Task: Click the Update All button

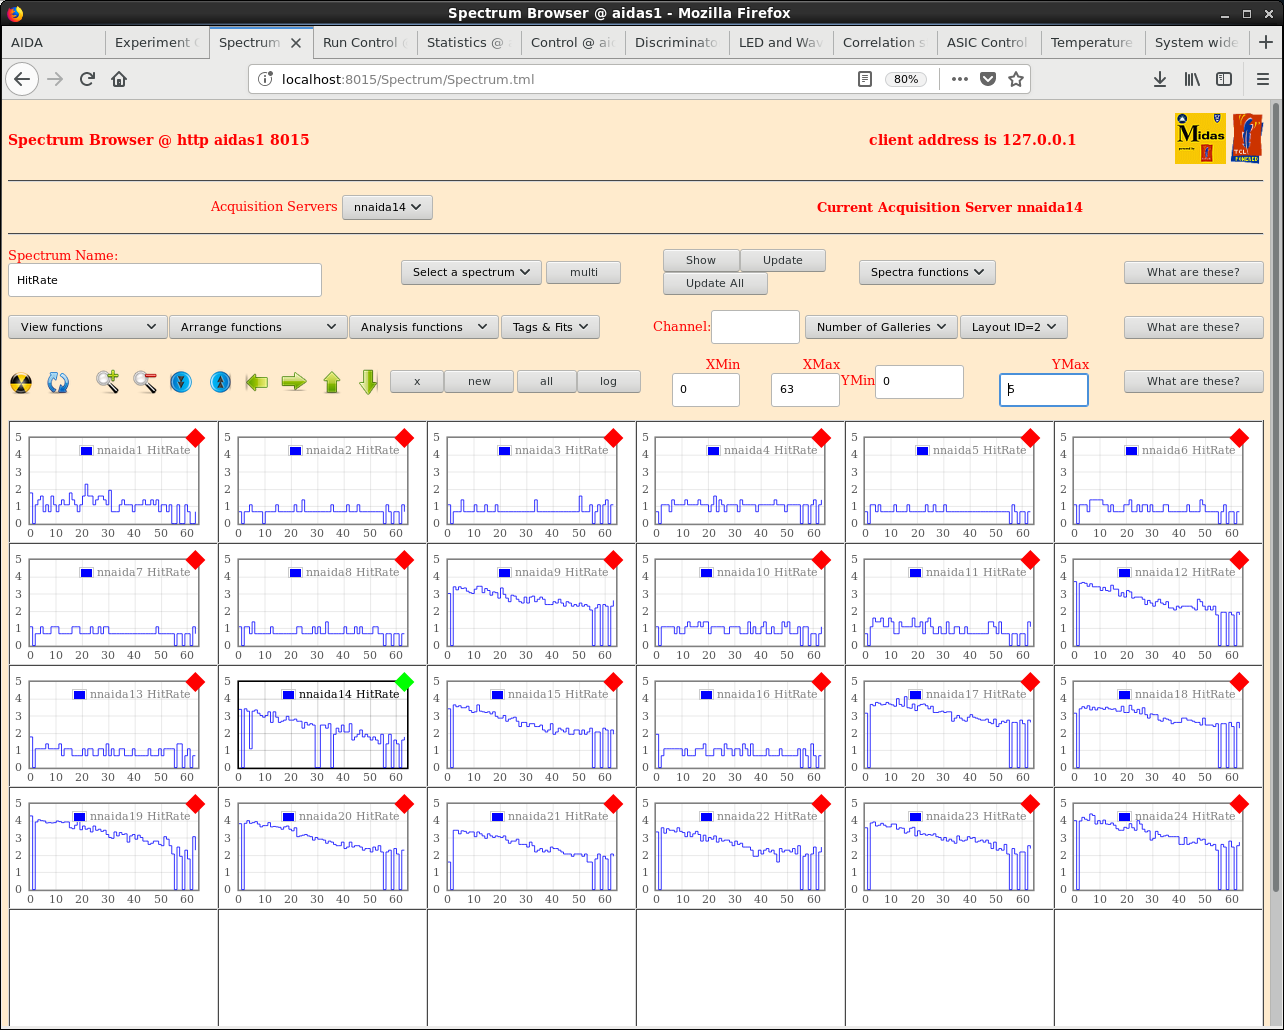Action: tap(715, 283)
